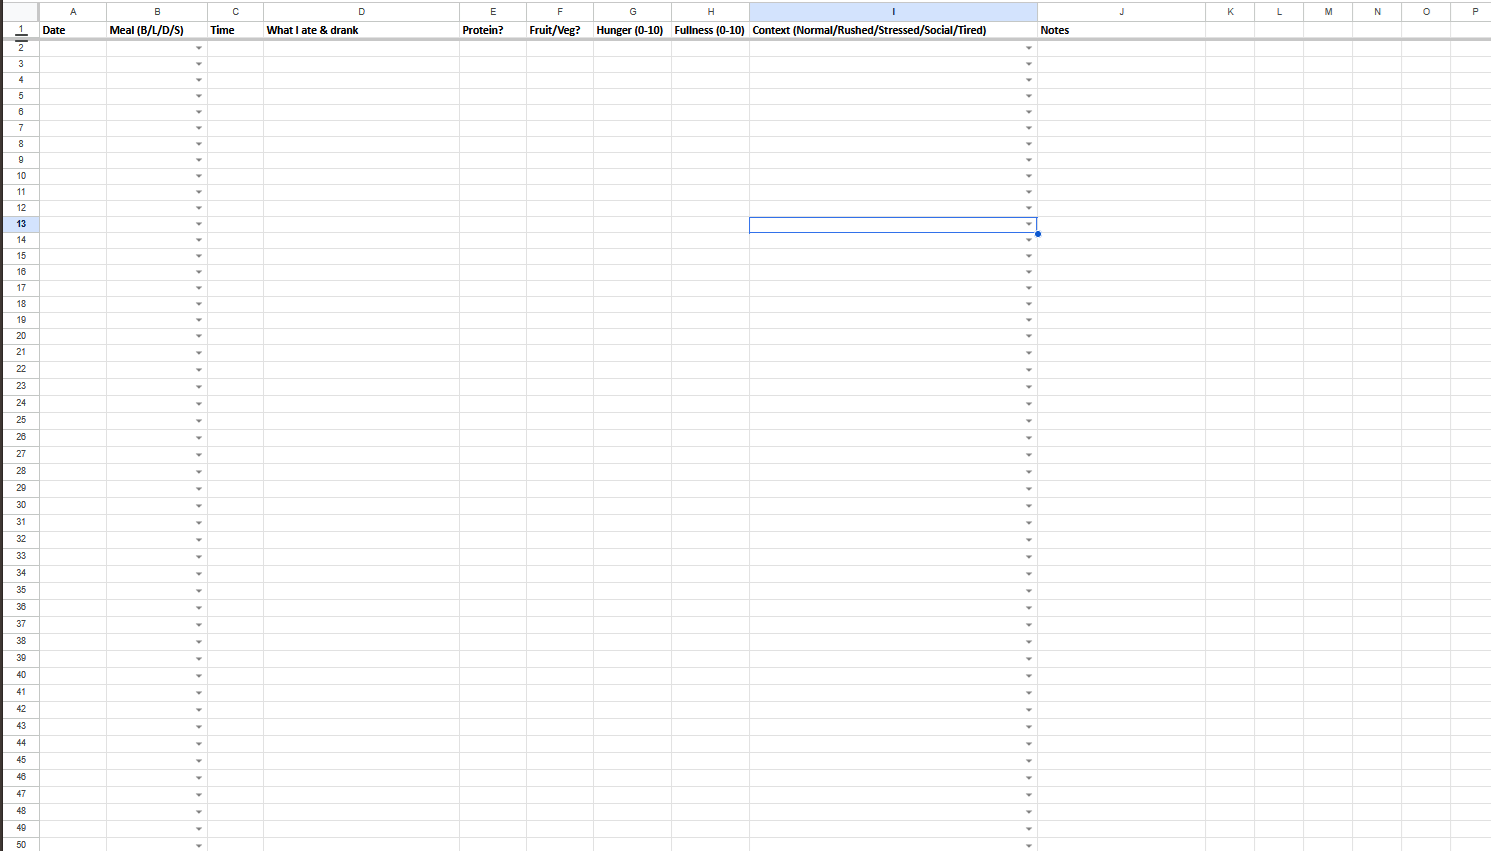Select the column L header
The height and width of the screenshot is (851, 1491).
tap(1280, 11)
